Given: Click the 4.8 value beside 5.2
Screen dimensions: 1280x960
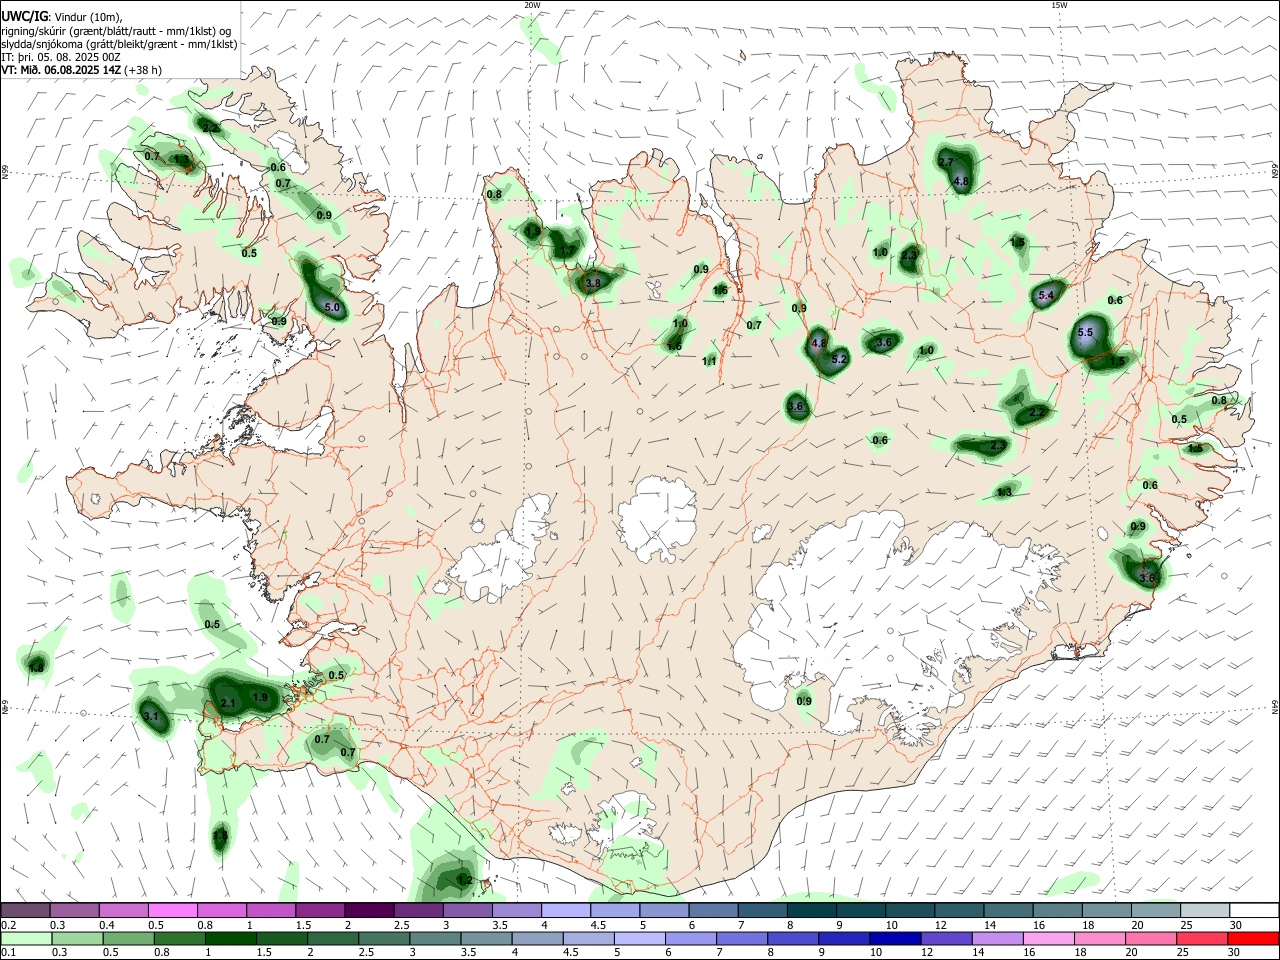Looking at the screenshot, I should [819, 343].
